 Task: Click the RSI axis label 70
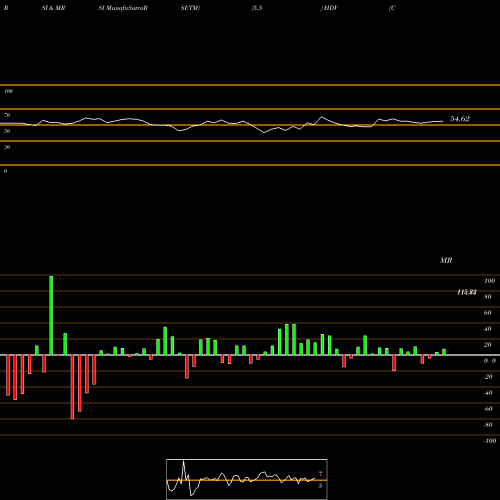pos(7,115)
